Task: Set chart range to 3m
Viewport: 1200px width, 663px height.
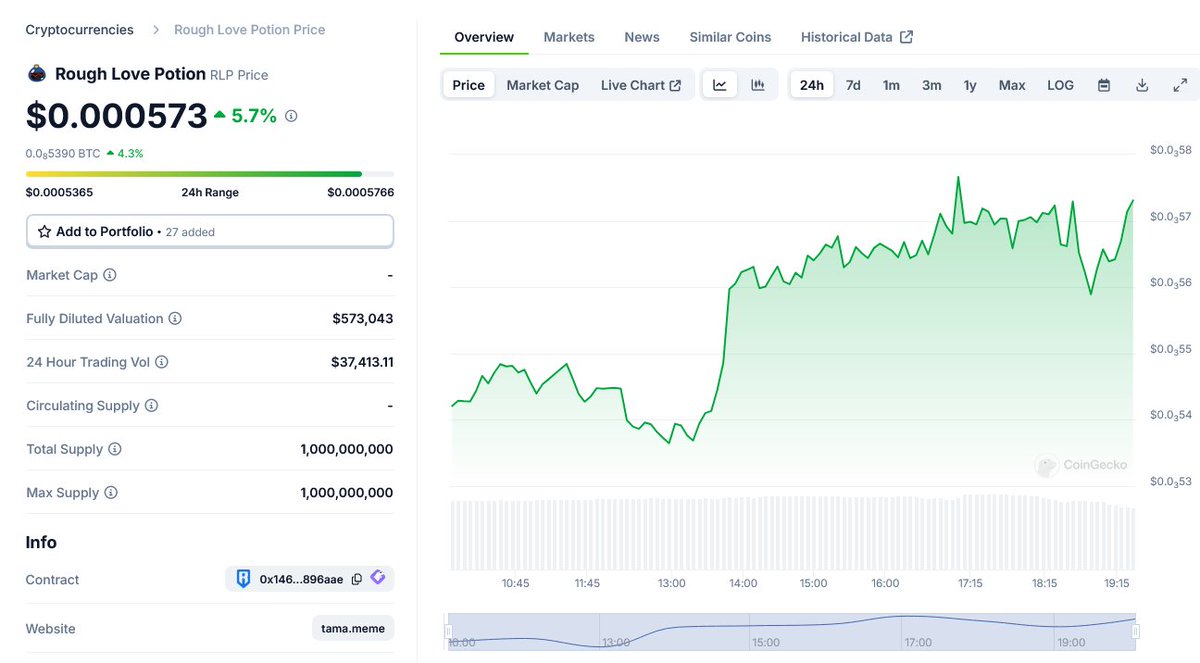Action: [x=932, y=85]
